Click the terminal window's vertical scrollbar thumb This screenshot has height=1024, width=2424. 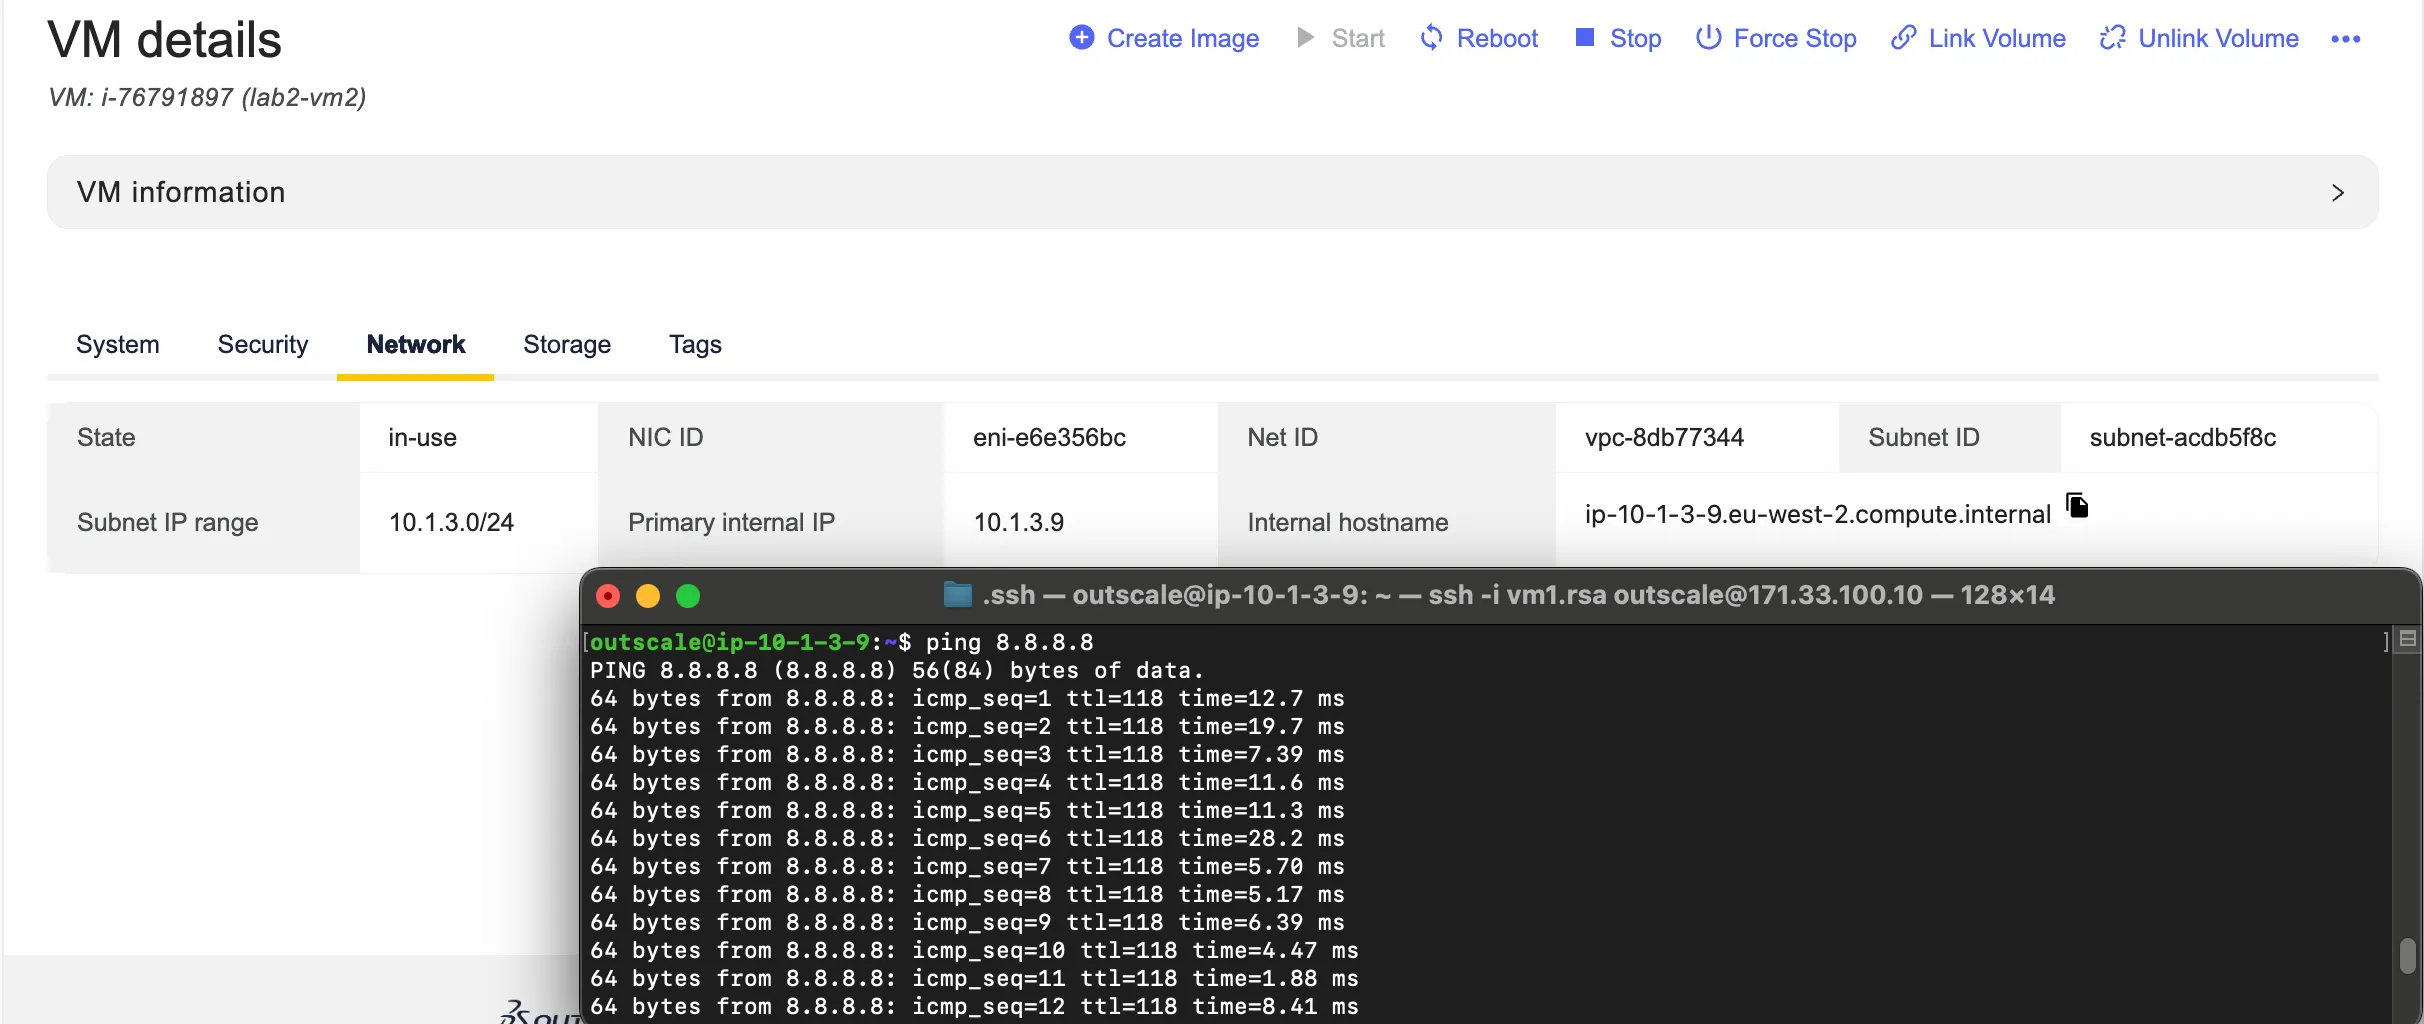click(x=2407, y=955)
